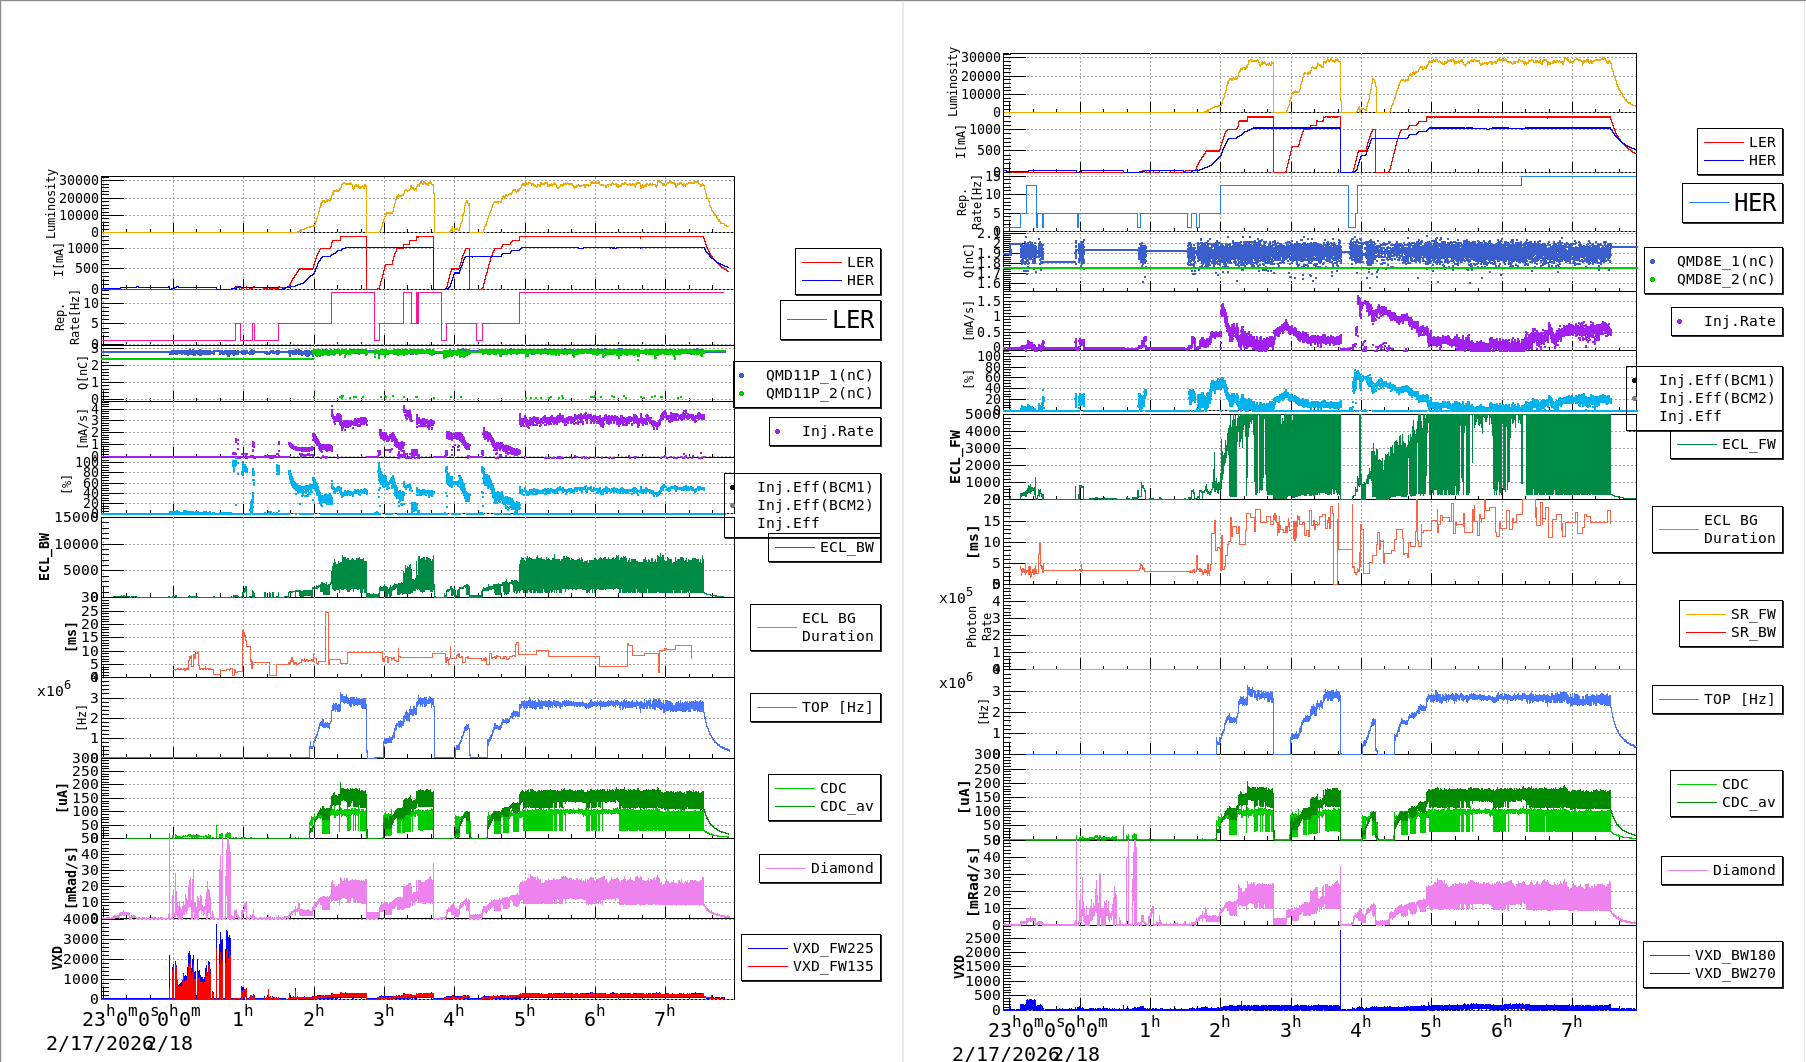Click the ECL_BW y-axis title
The image size is (1806, 1062).
[44, 556]
